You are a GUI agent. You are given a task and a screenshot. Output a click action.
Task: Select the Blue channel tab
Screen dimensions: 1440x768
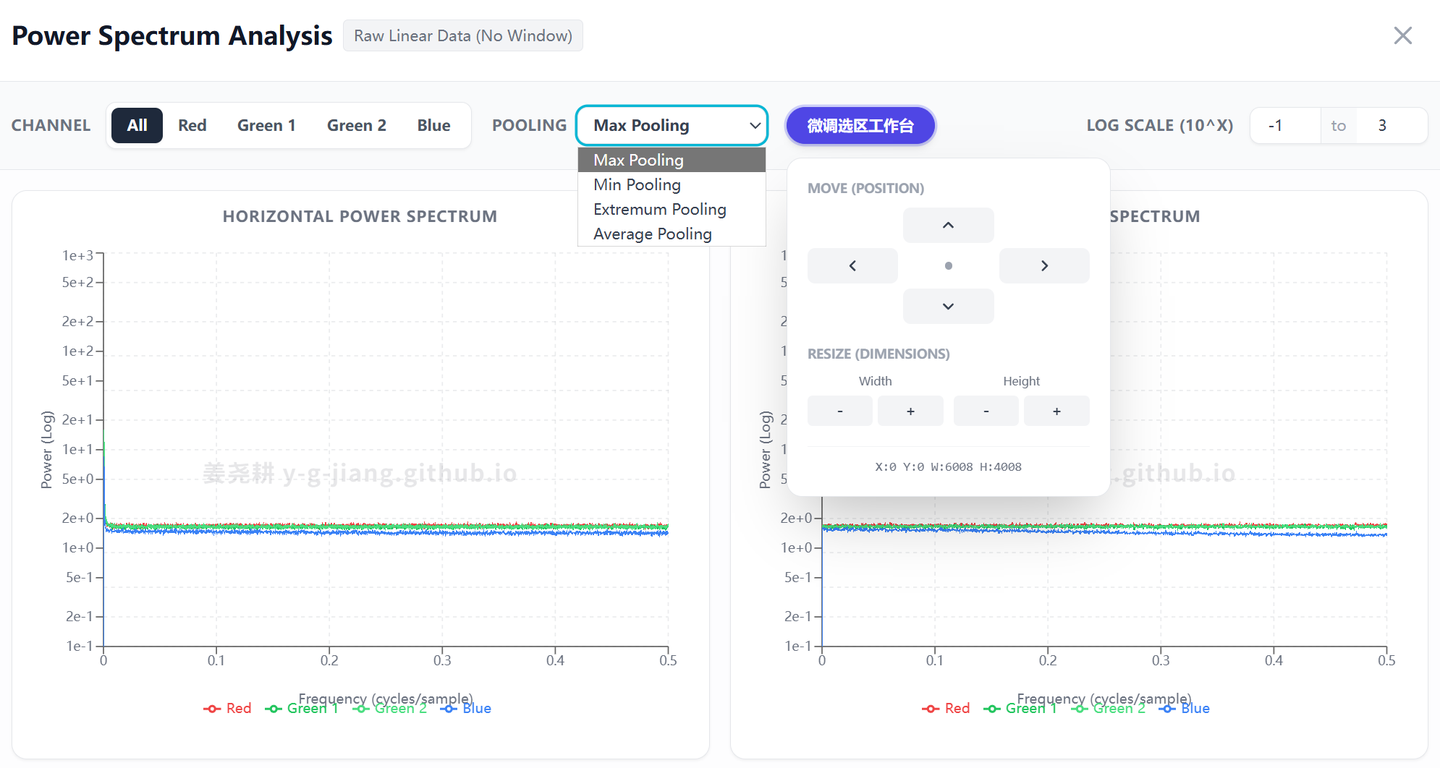coord(434,125)
